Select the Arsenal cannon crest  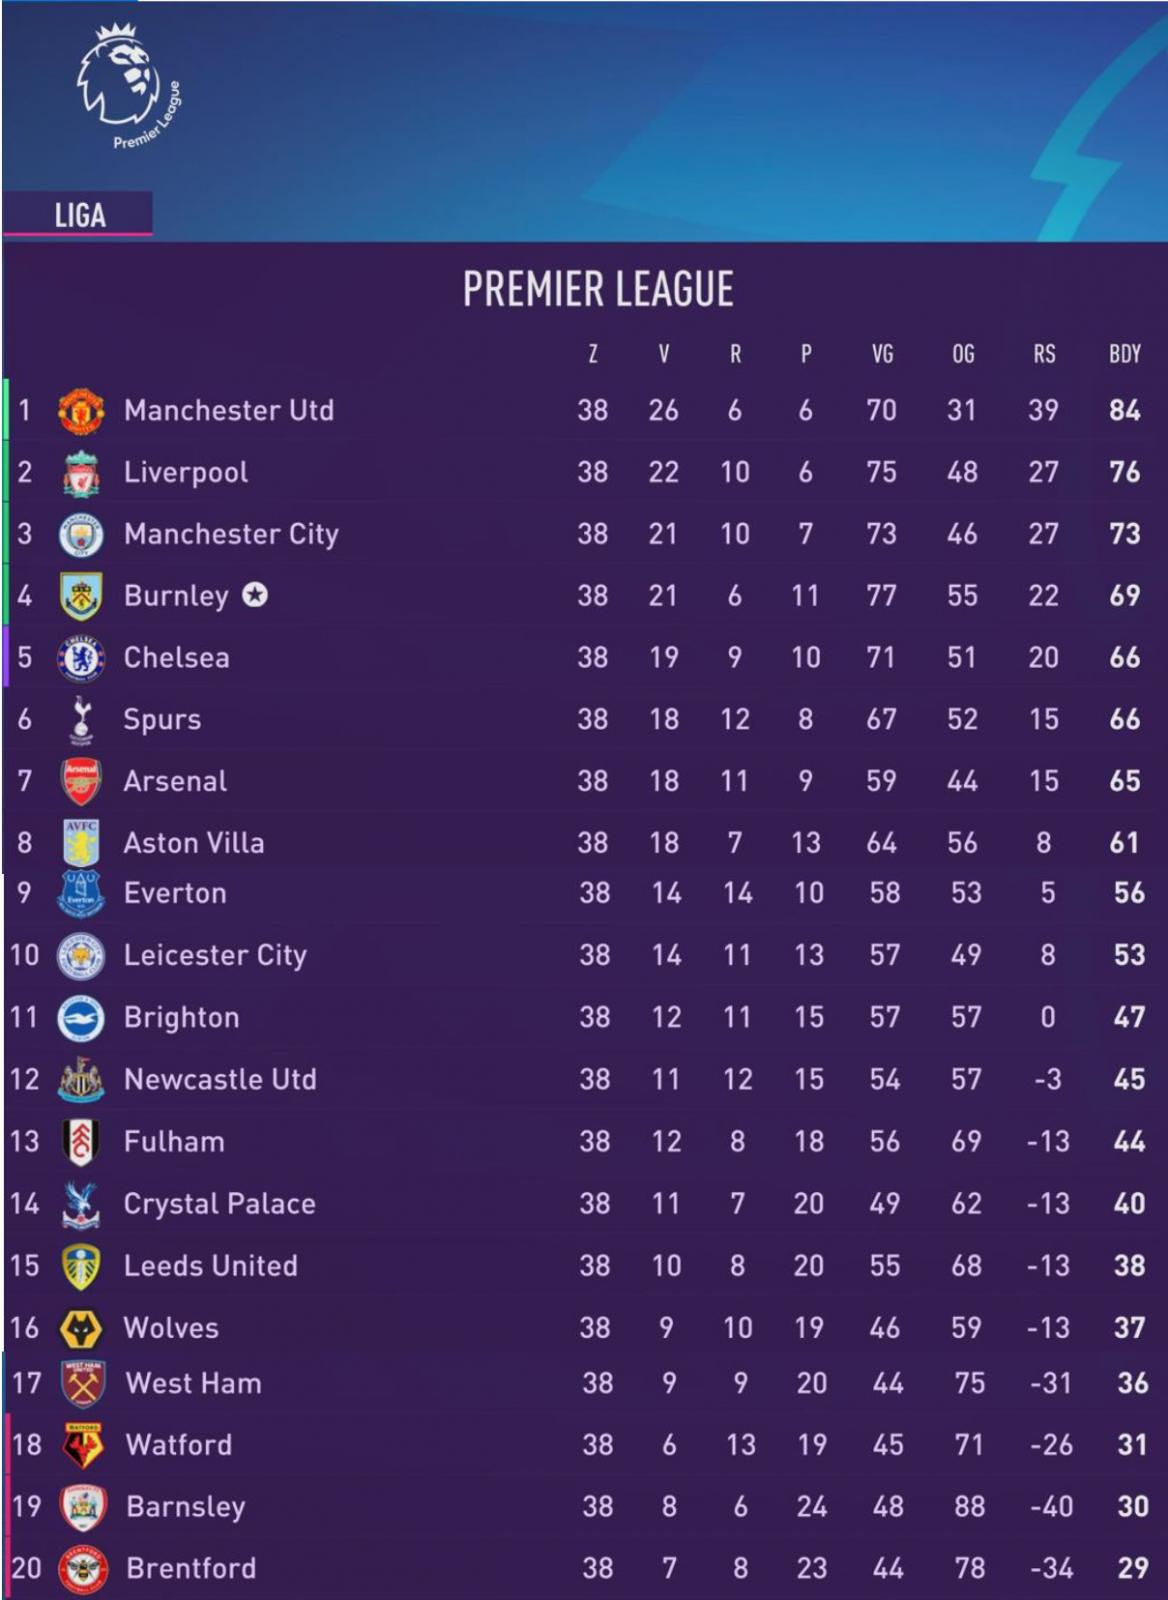(x=81, y=782)
